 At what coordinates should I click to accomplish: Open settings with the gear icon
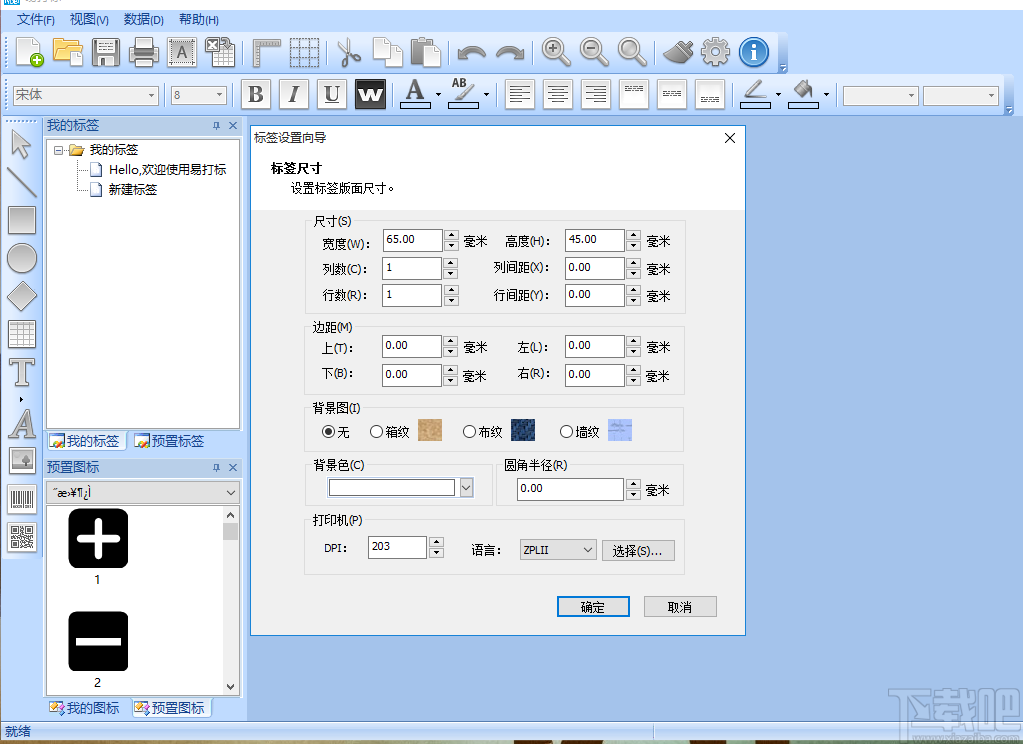pyautogui.click(x=716, y=52)
